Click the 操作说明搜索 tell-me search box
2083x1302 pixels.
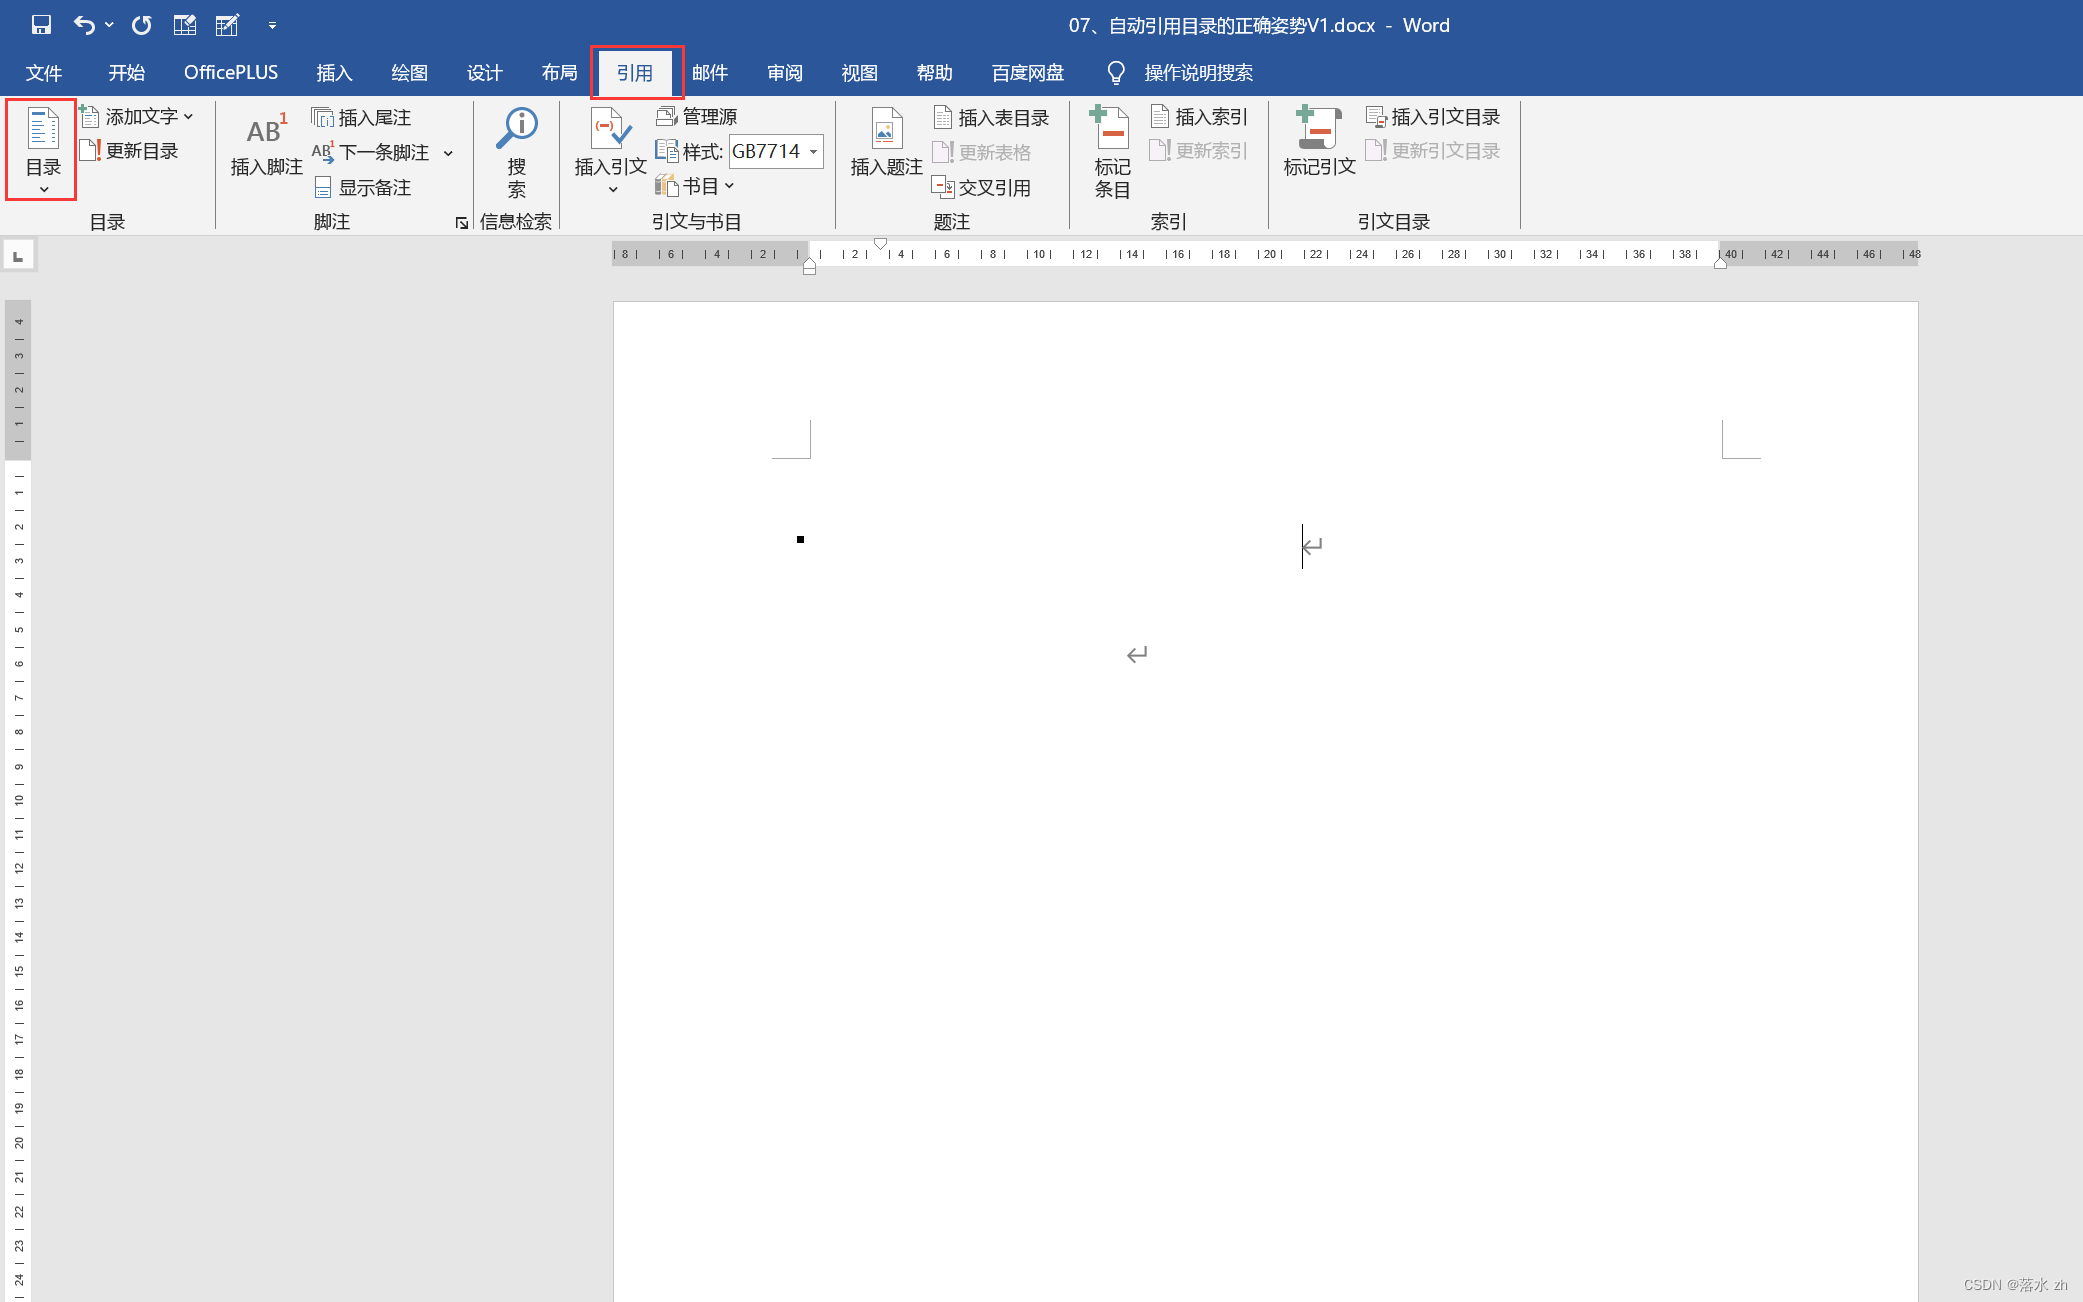[x=1198, y=73]
